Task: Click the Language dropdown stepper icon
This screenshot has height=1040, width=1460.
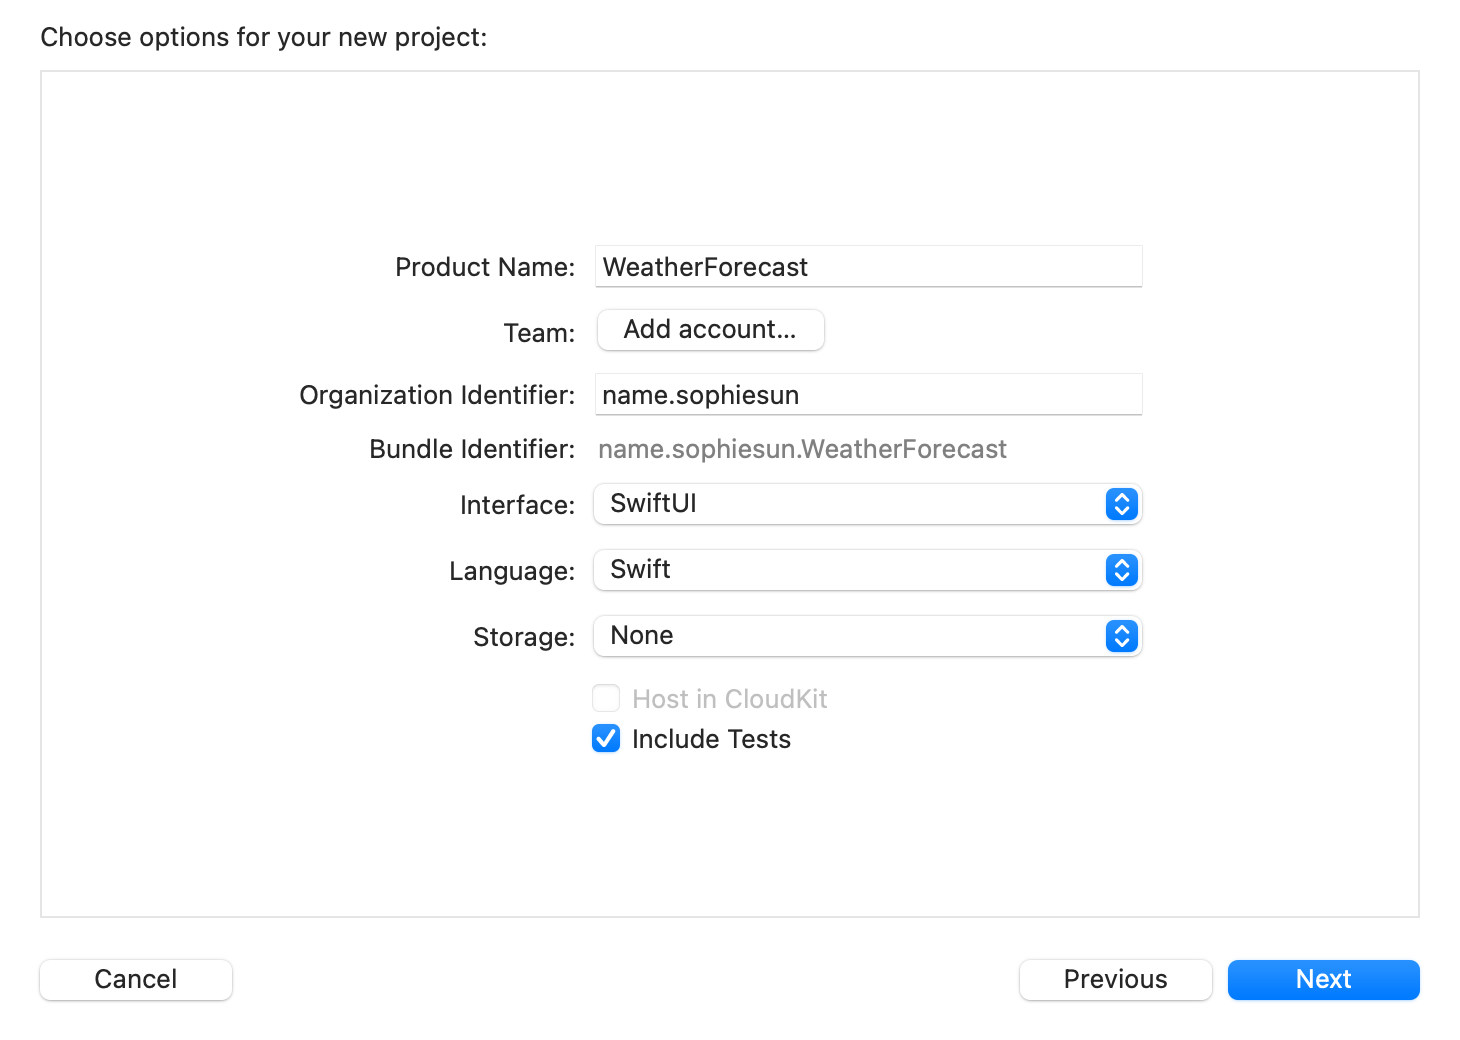Action: pyautogui.click(x=1122, y=570)
